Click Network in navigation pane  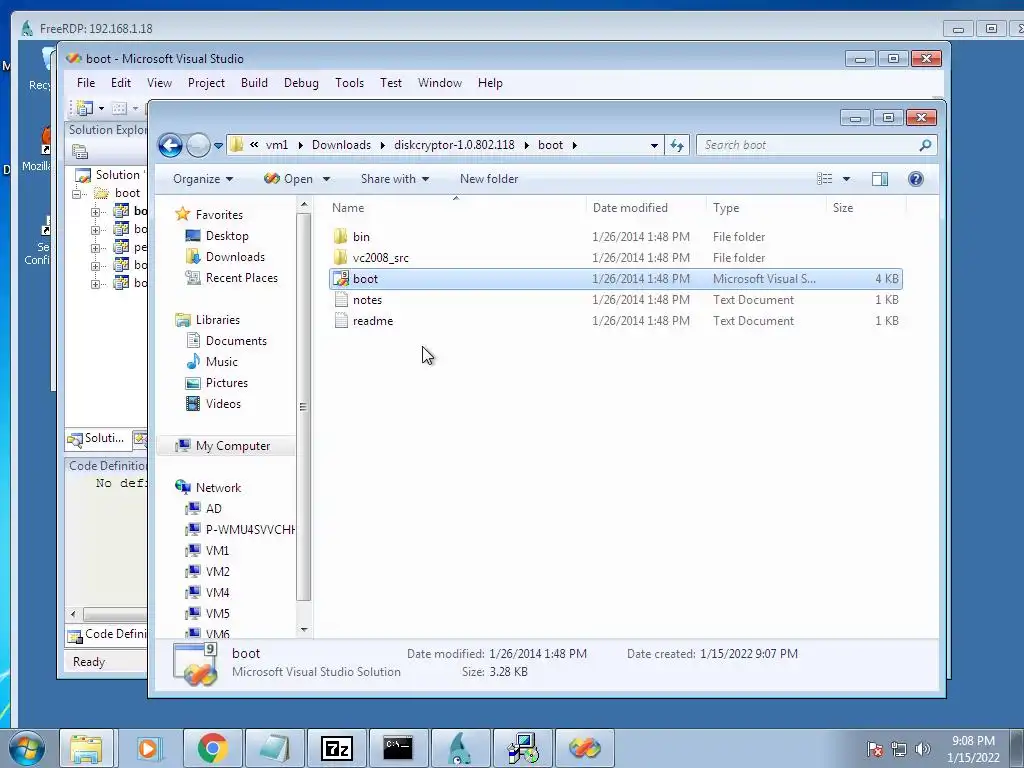click(208, 487)
